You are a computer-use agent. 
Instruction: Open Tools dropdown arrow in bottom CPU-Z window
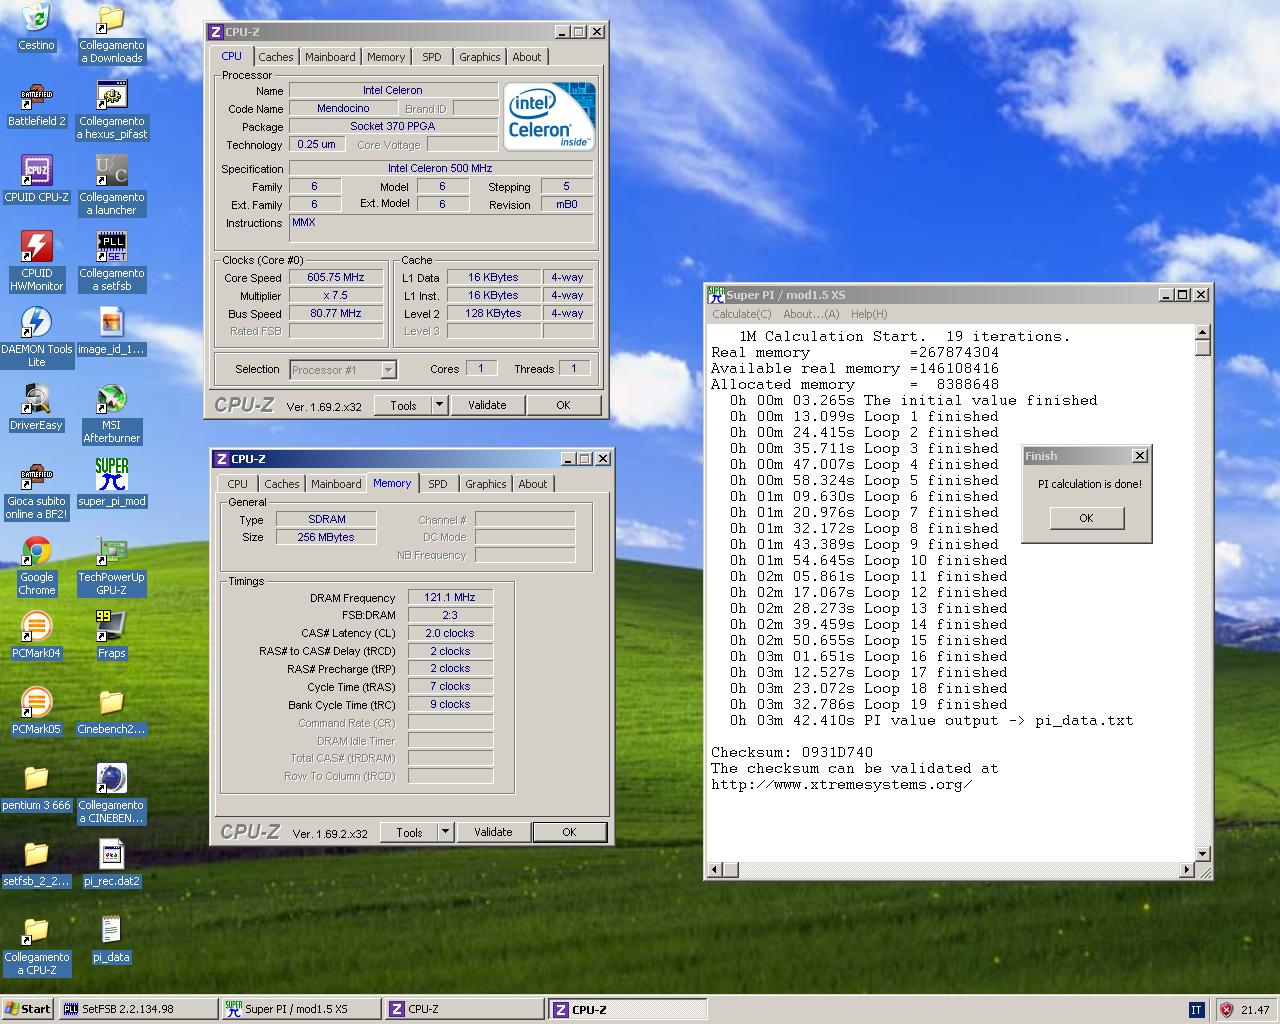445,832
